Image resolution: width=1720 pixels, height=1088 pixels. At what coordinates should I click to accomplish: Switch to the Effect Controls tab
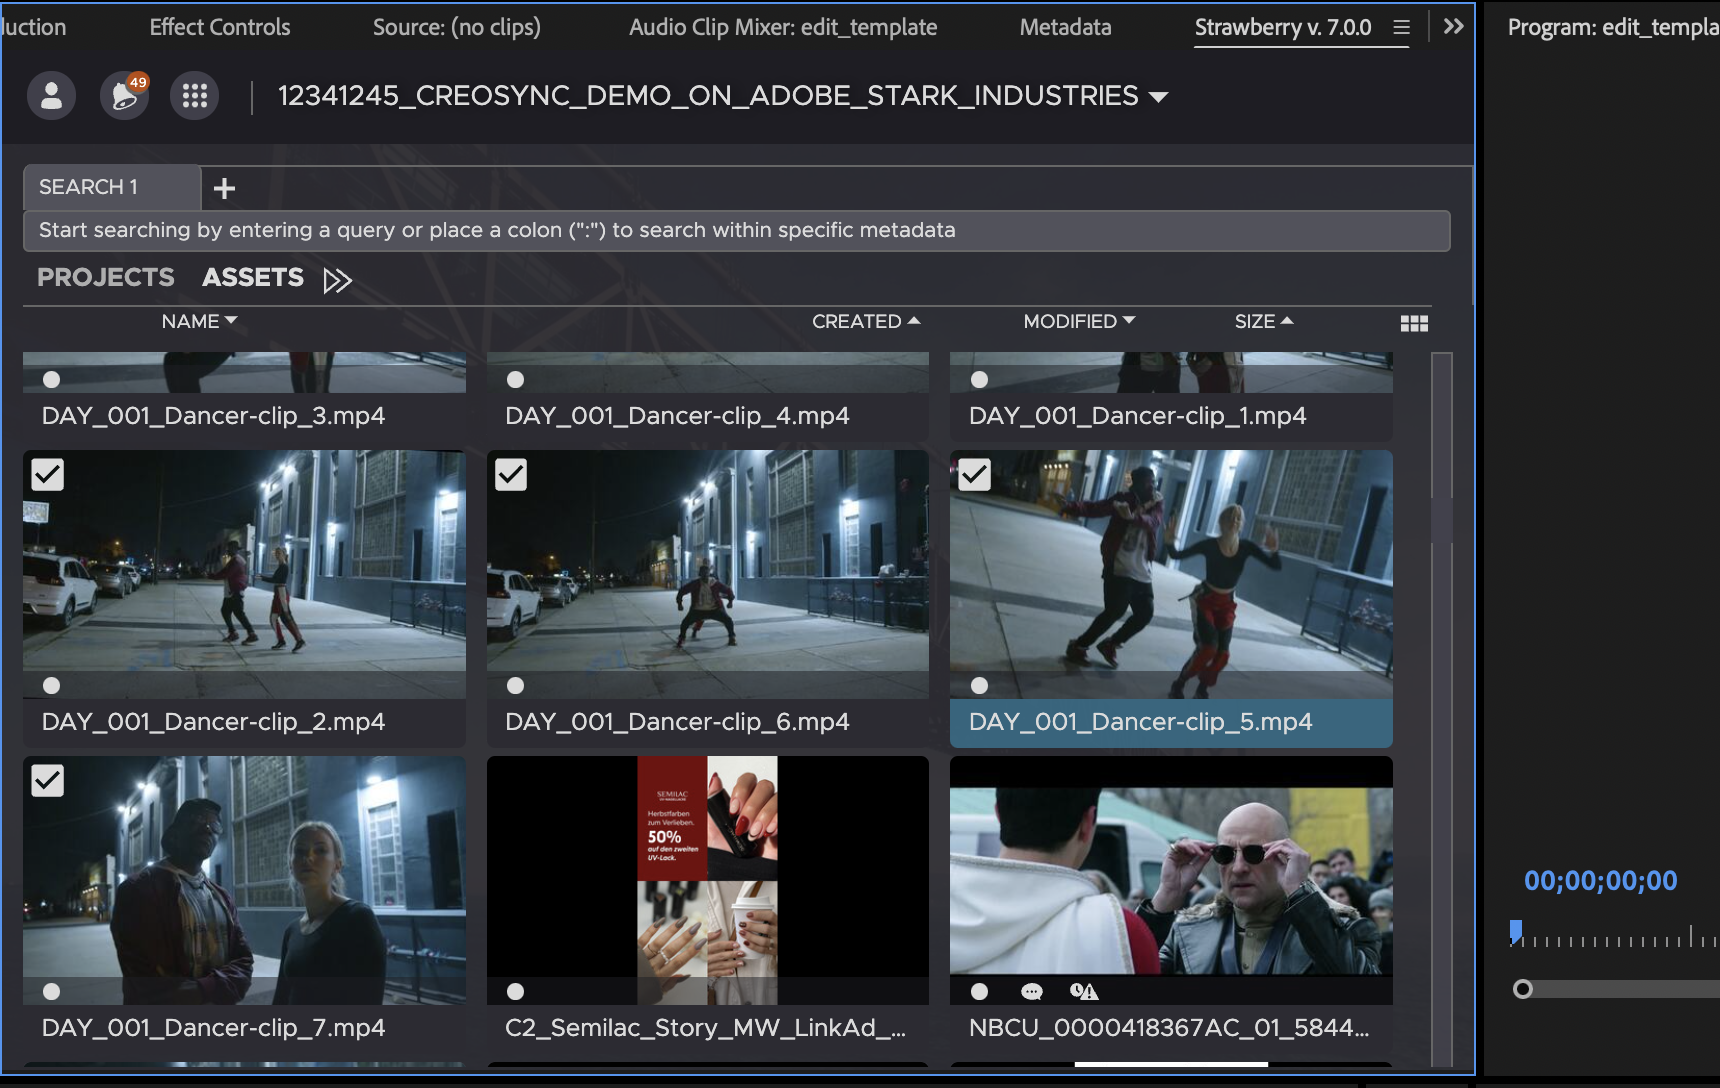point(220,27)
